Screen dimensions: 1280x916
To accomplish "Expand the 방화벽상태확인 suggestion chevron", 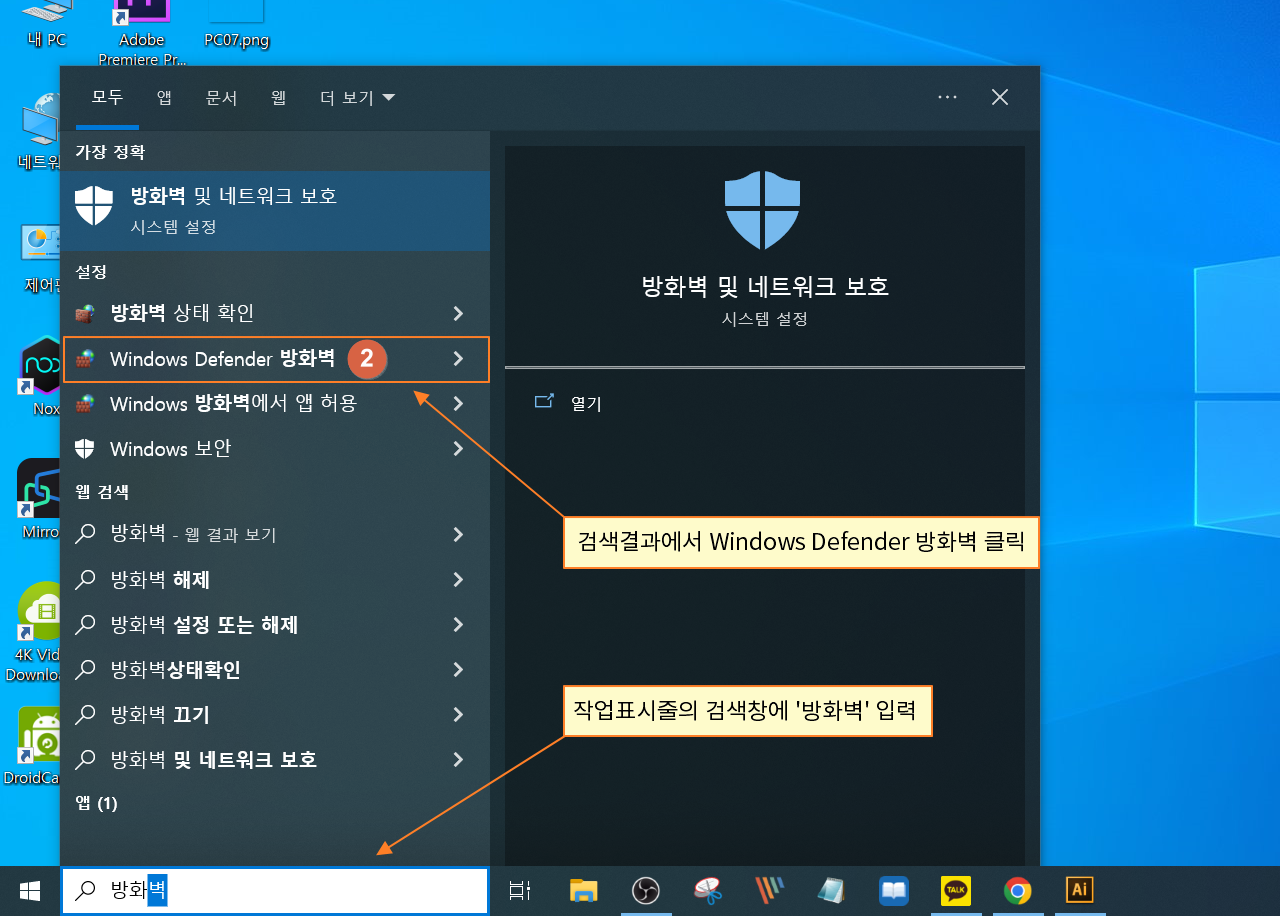I will click(458, 670).
